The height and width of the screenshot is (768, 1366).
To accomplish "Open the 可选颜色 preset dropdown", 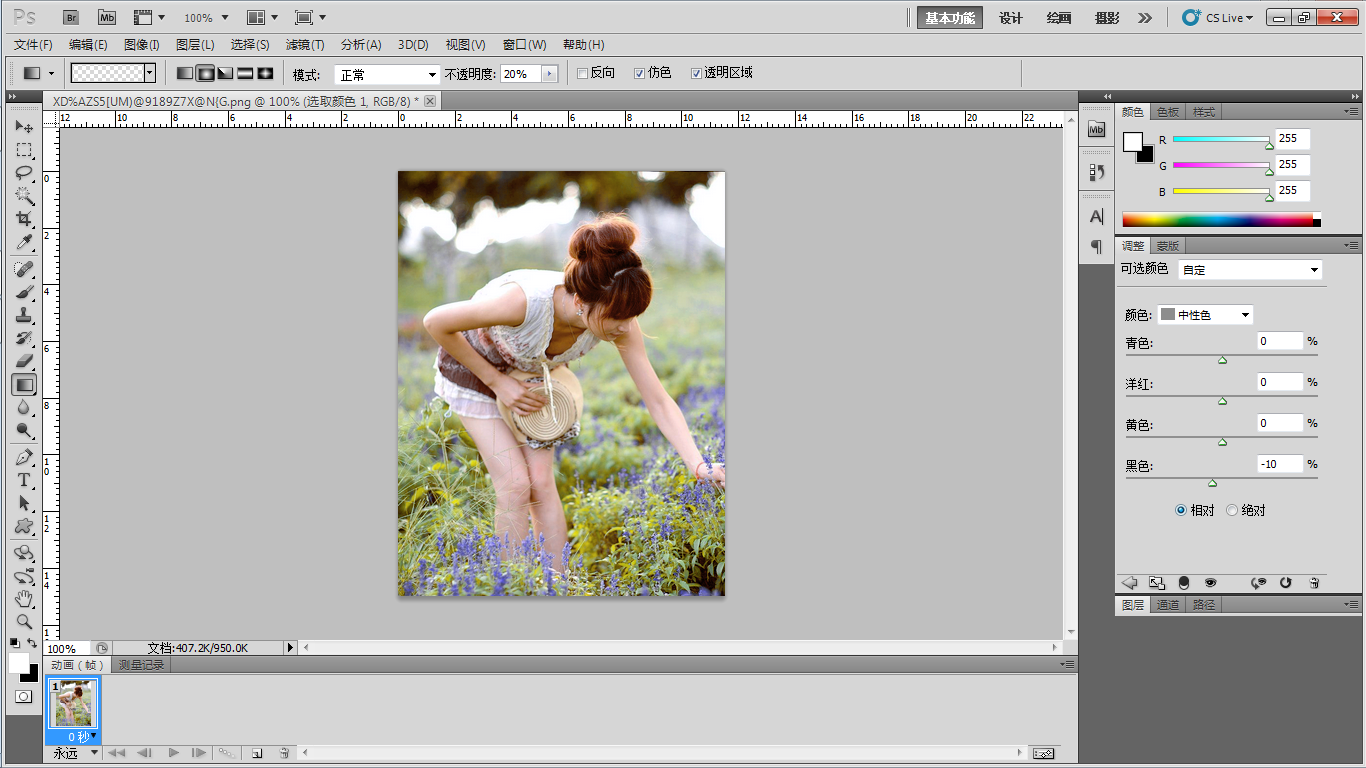I will point(1250,270).
